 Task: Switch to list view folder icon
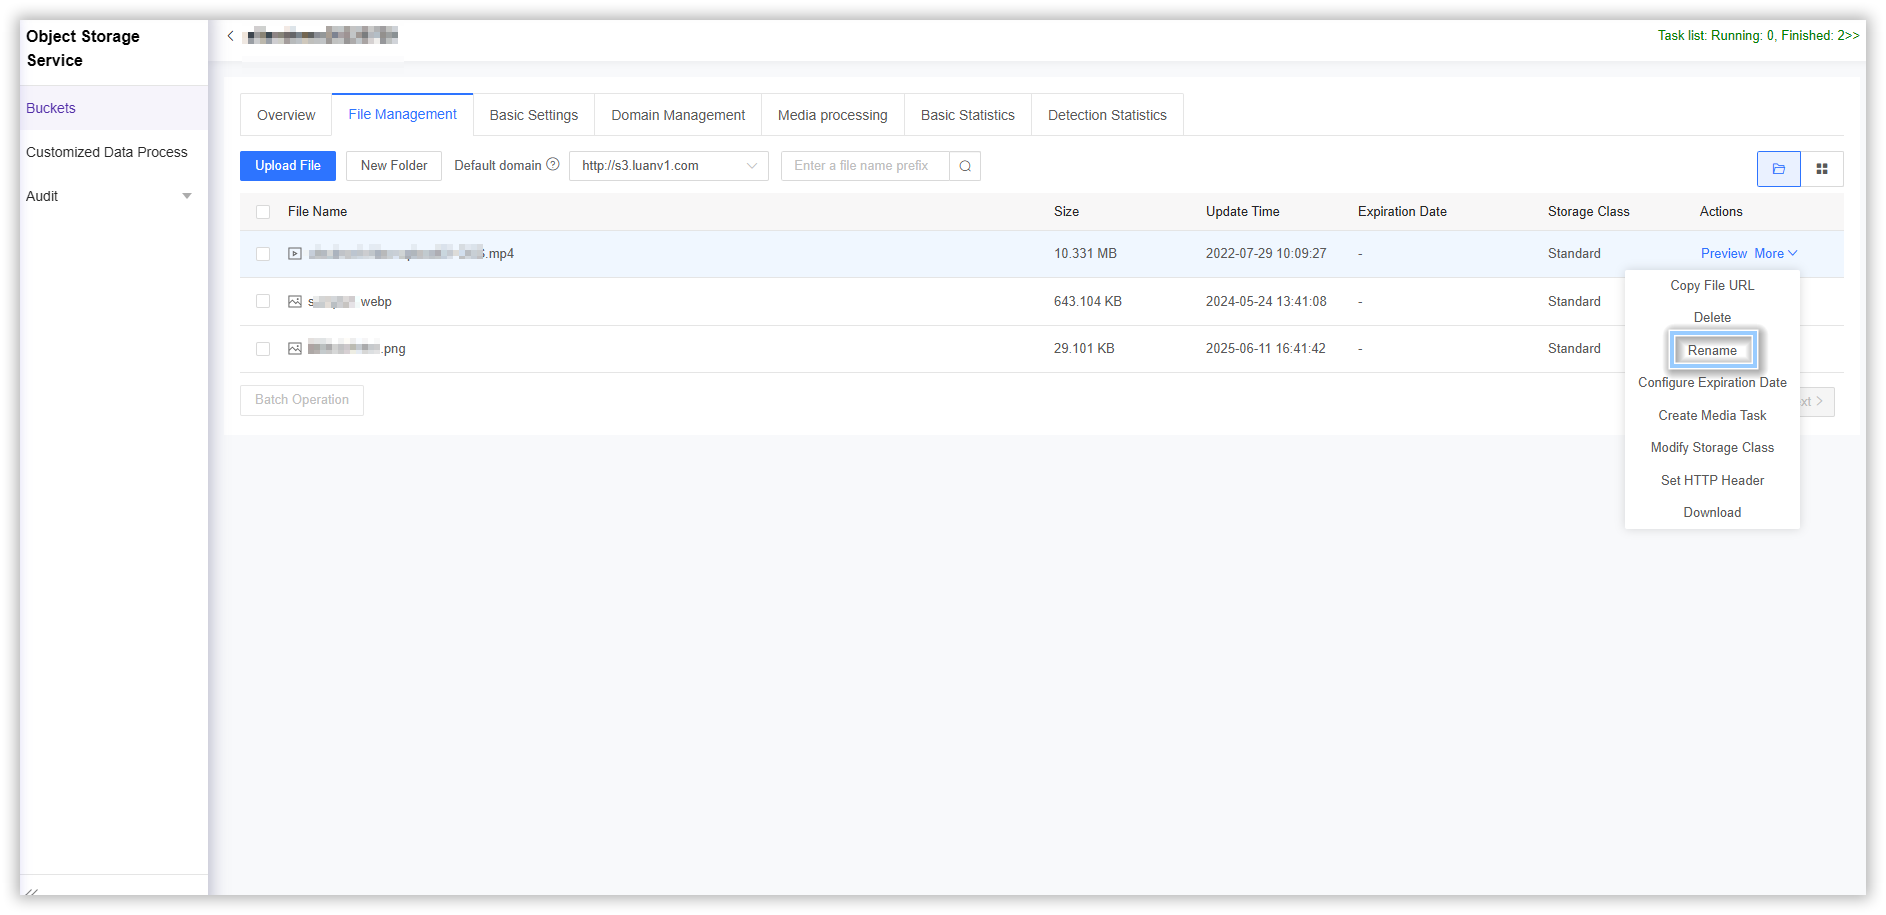pyautogui.click(x=1778, y=169)
